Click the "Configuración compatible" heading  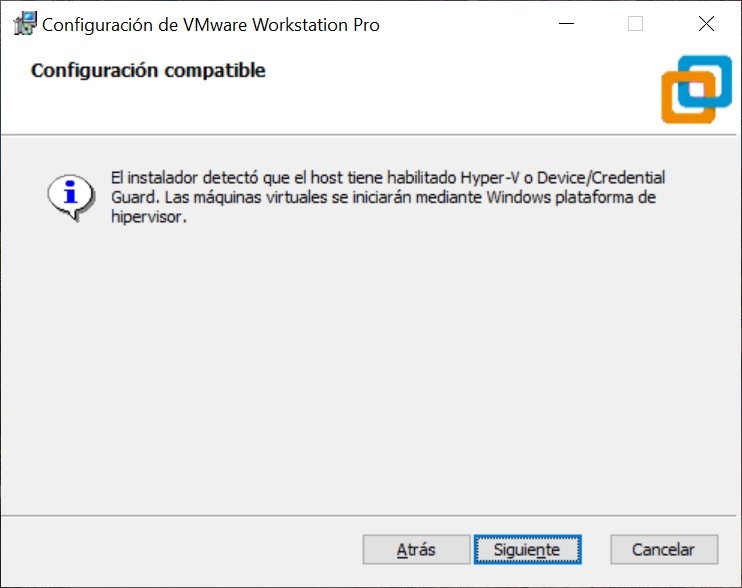[148, 71]
